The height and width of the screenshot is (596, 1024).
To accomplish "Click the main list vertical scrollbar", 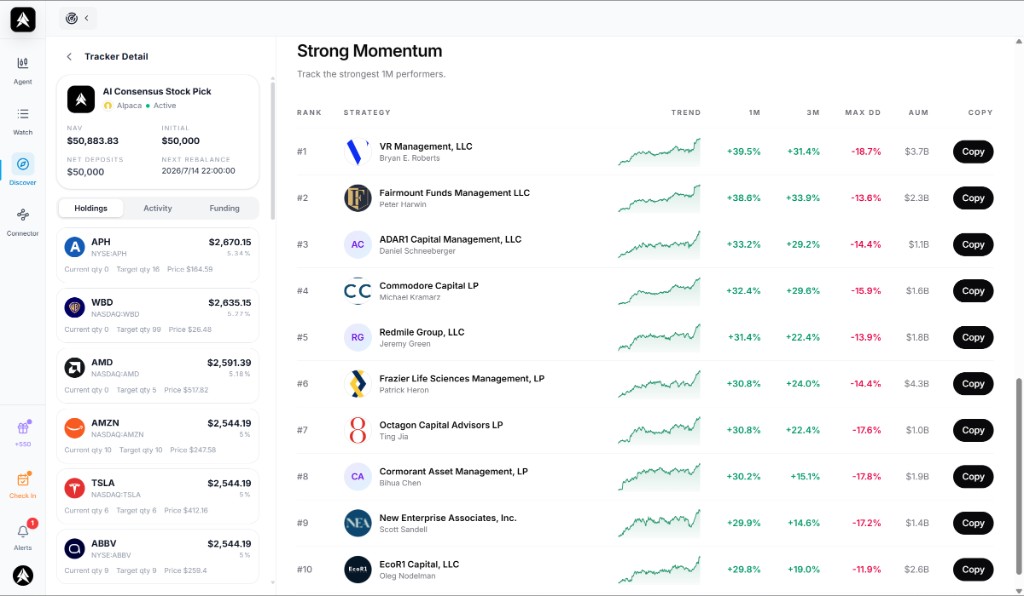I will coord(1018,477).
